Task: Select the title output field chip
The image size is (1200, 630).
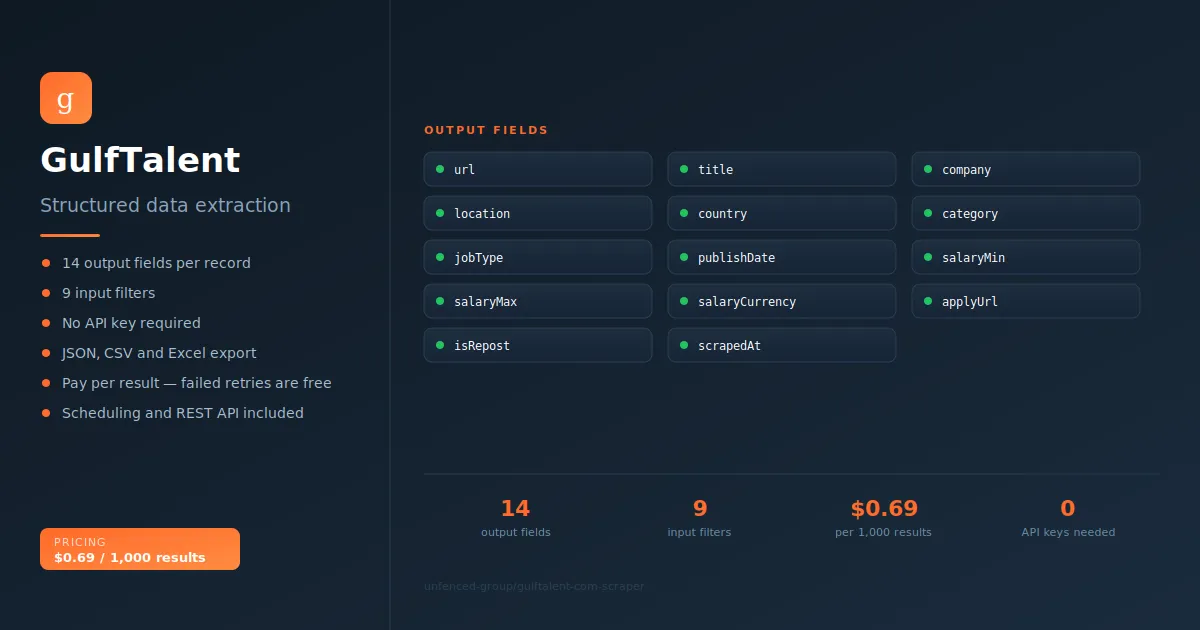Action: pos(782,169)
